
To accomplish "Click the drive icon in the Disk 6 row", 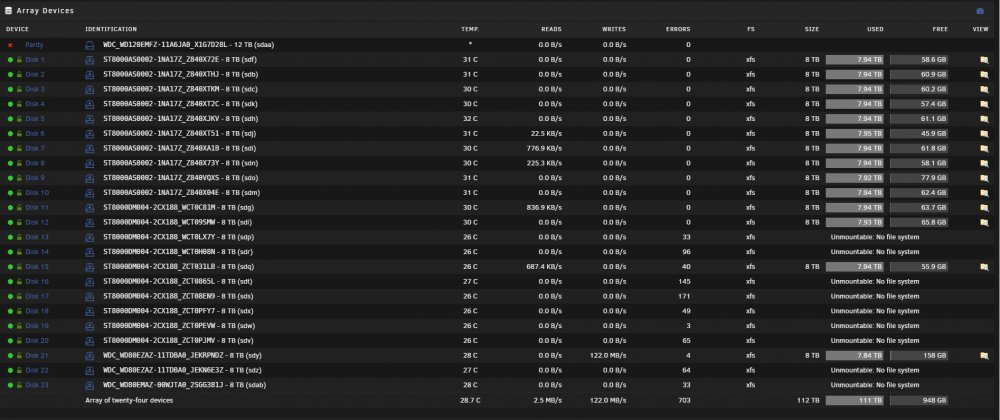I will tap(90, 134).
